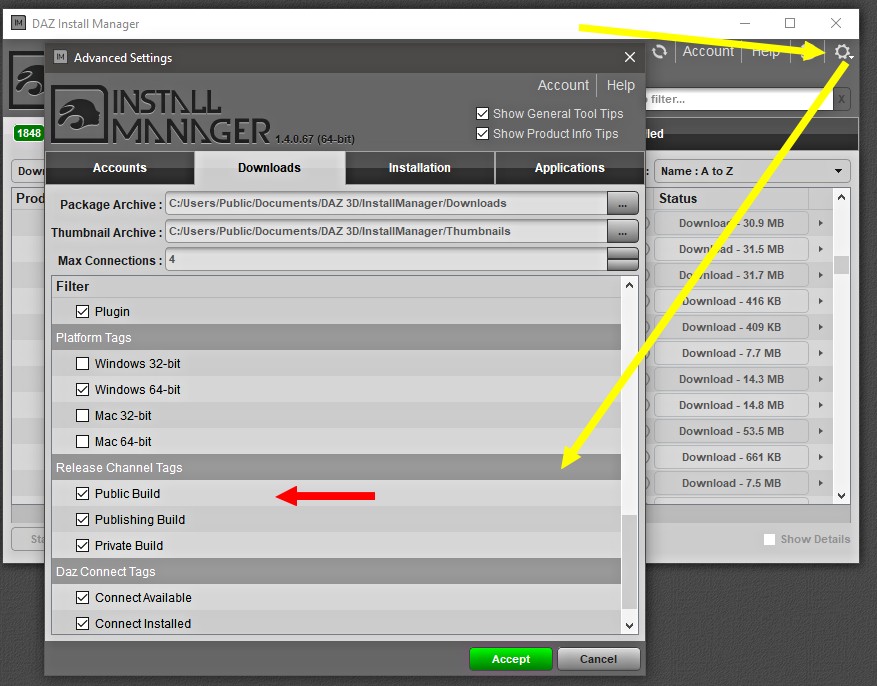
Task: Uncheck Windows 64-bit platform tag
Action: (x=82, y=390)
